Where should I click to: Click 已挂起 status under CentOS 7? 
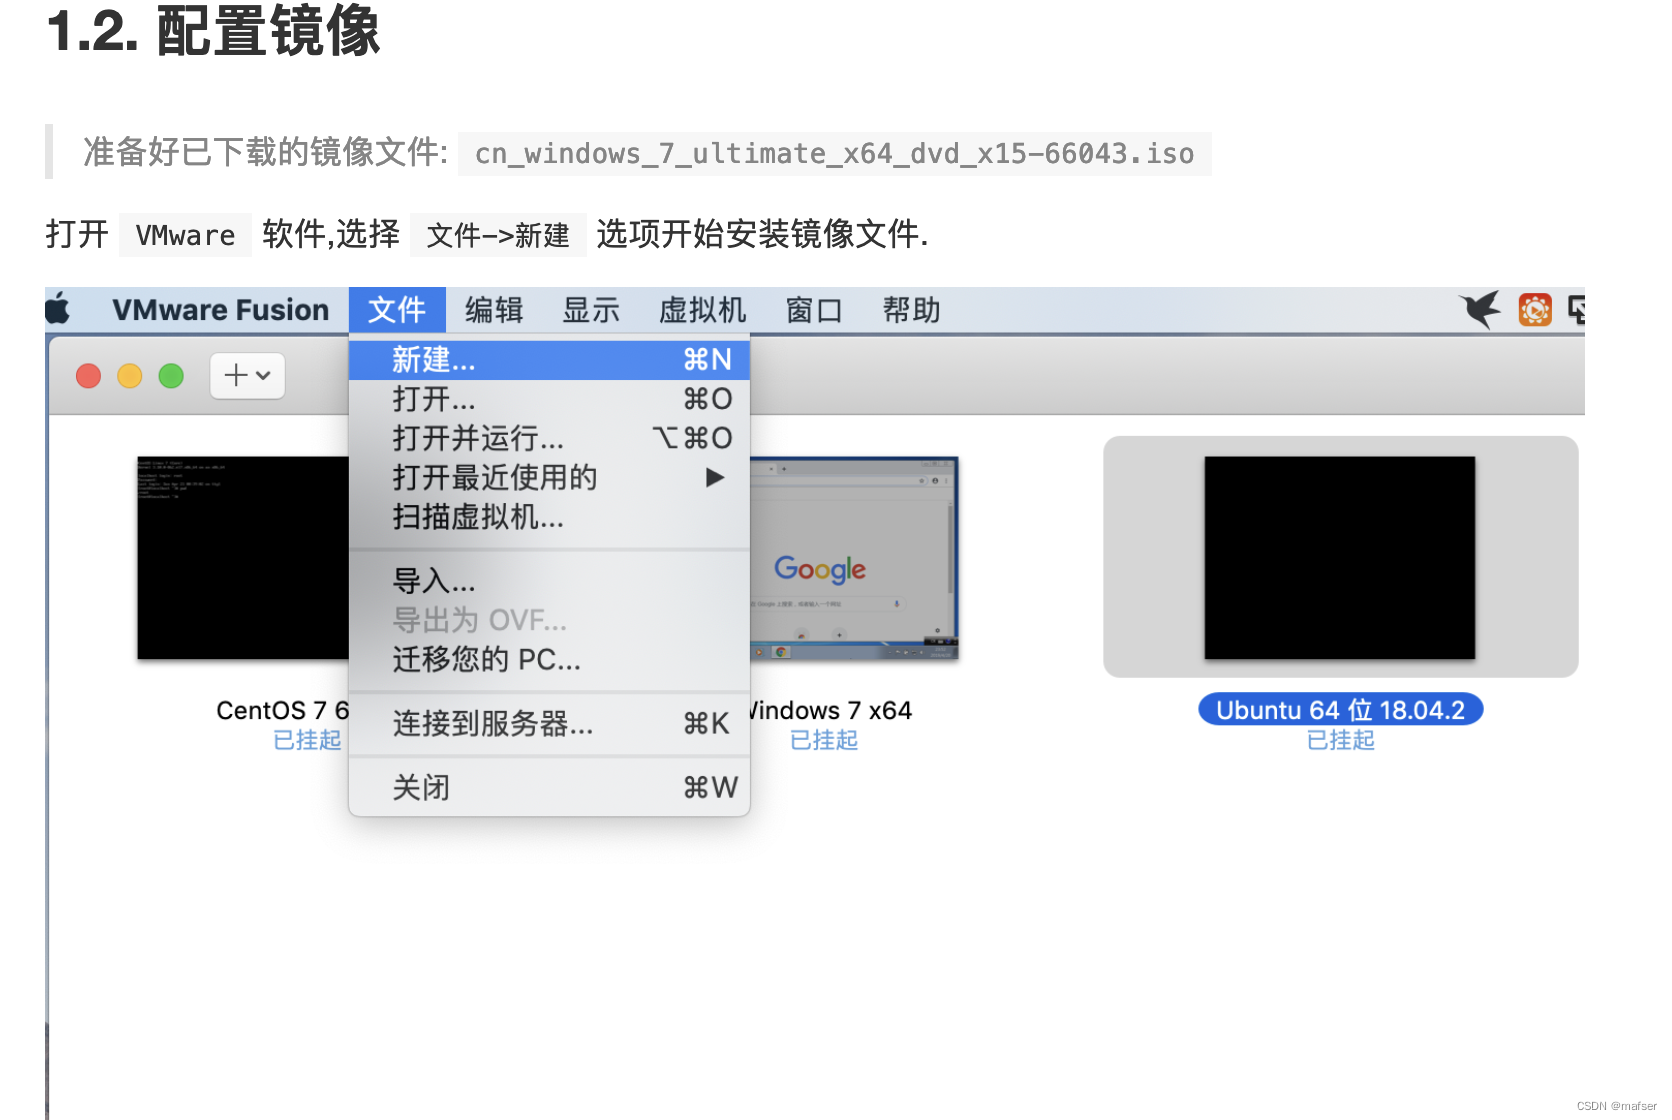click(307, 740)
